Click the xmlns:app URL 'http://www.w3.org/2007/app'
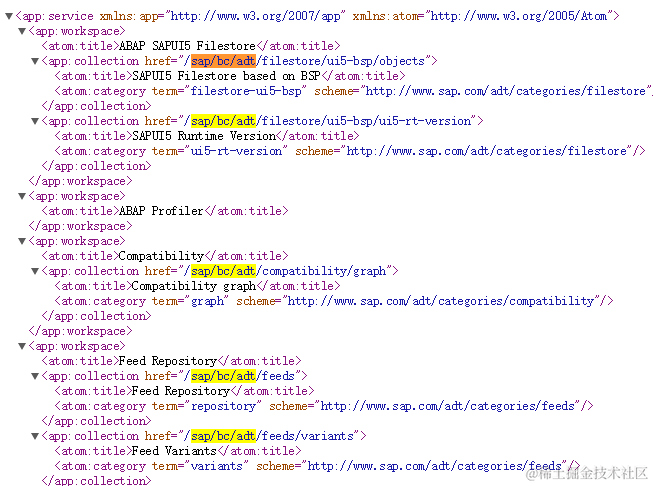This screenshot has width=653, height=486. 255,16
